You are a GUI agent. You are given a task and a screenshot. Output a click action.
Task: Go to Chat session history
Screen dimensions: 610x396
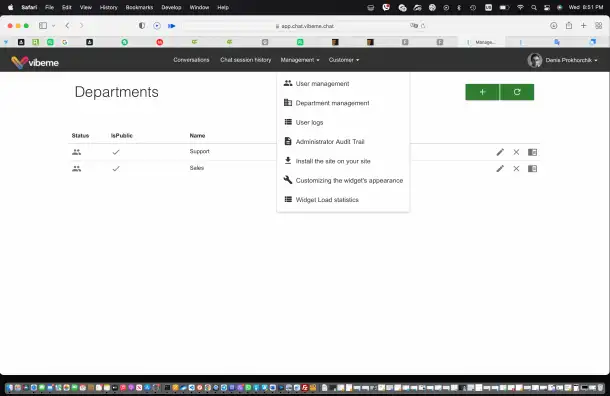[x=245, y=60]
